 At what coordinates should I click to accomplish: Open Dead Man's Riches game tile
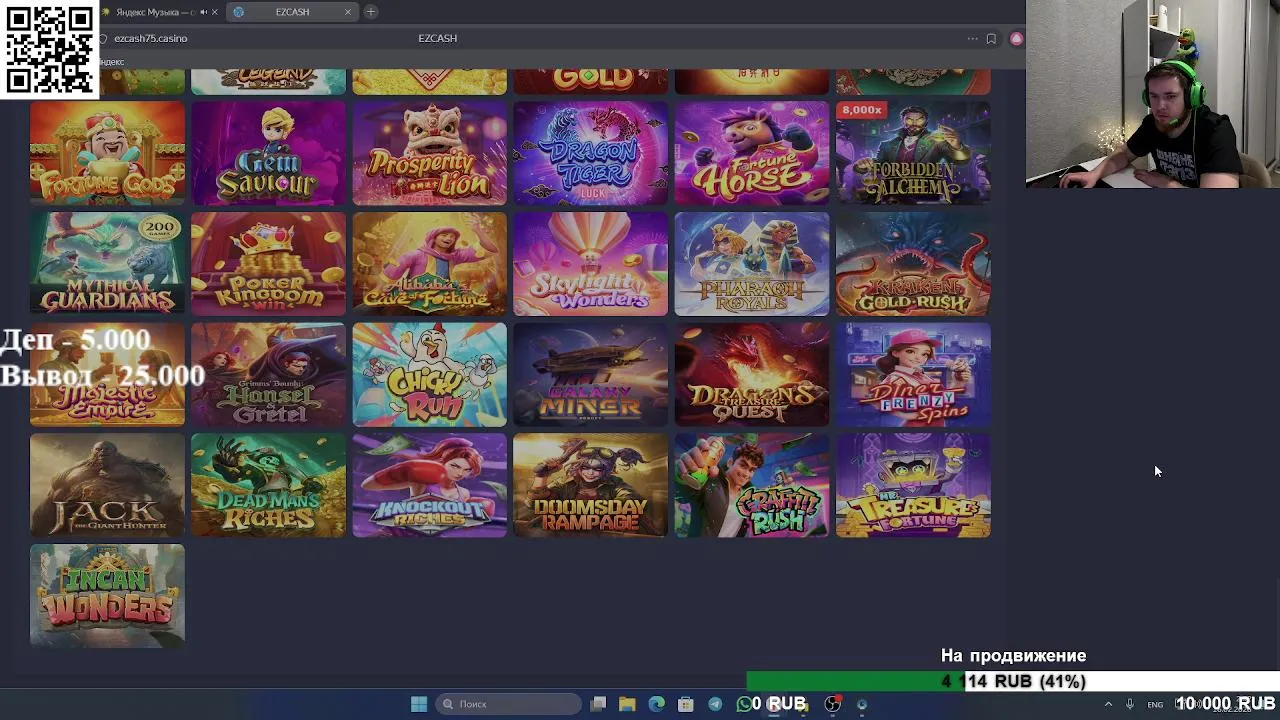[268, 486]
